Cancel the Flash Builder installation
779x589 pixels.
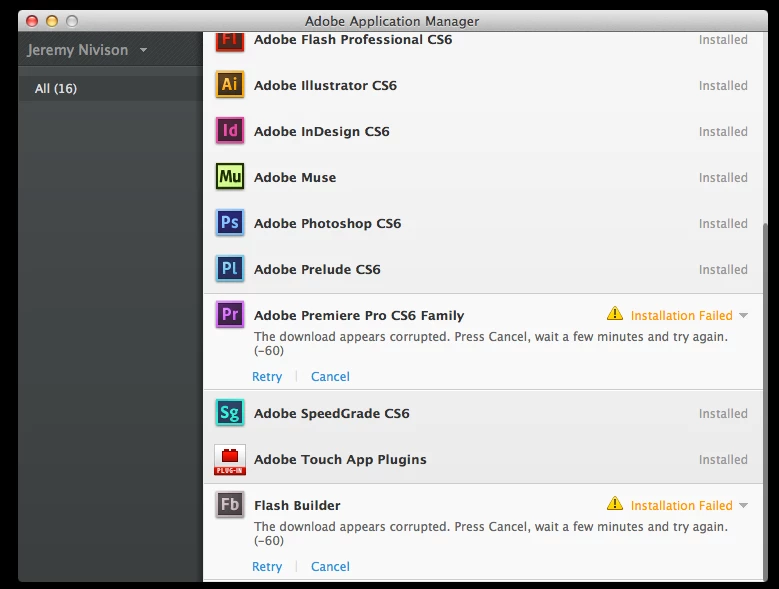pyautogui.click(x=330, y=567)
